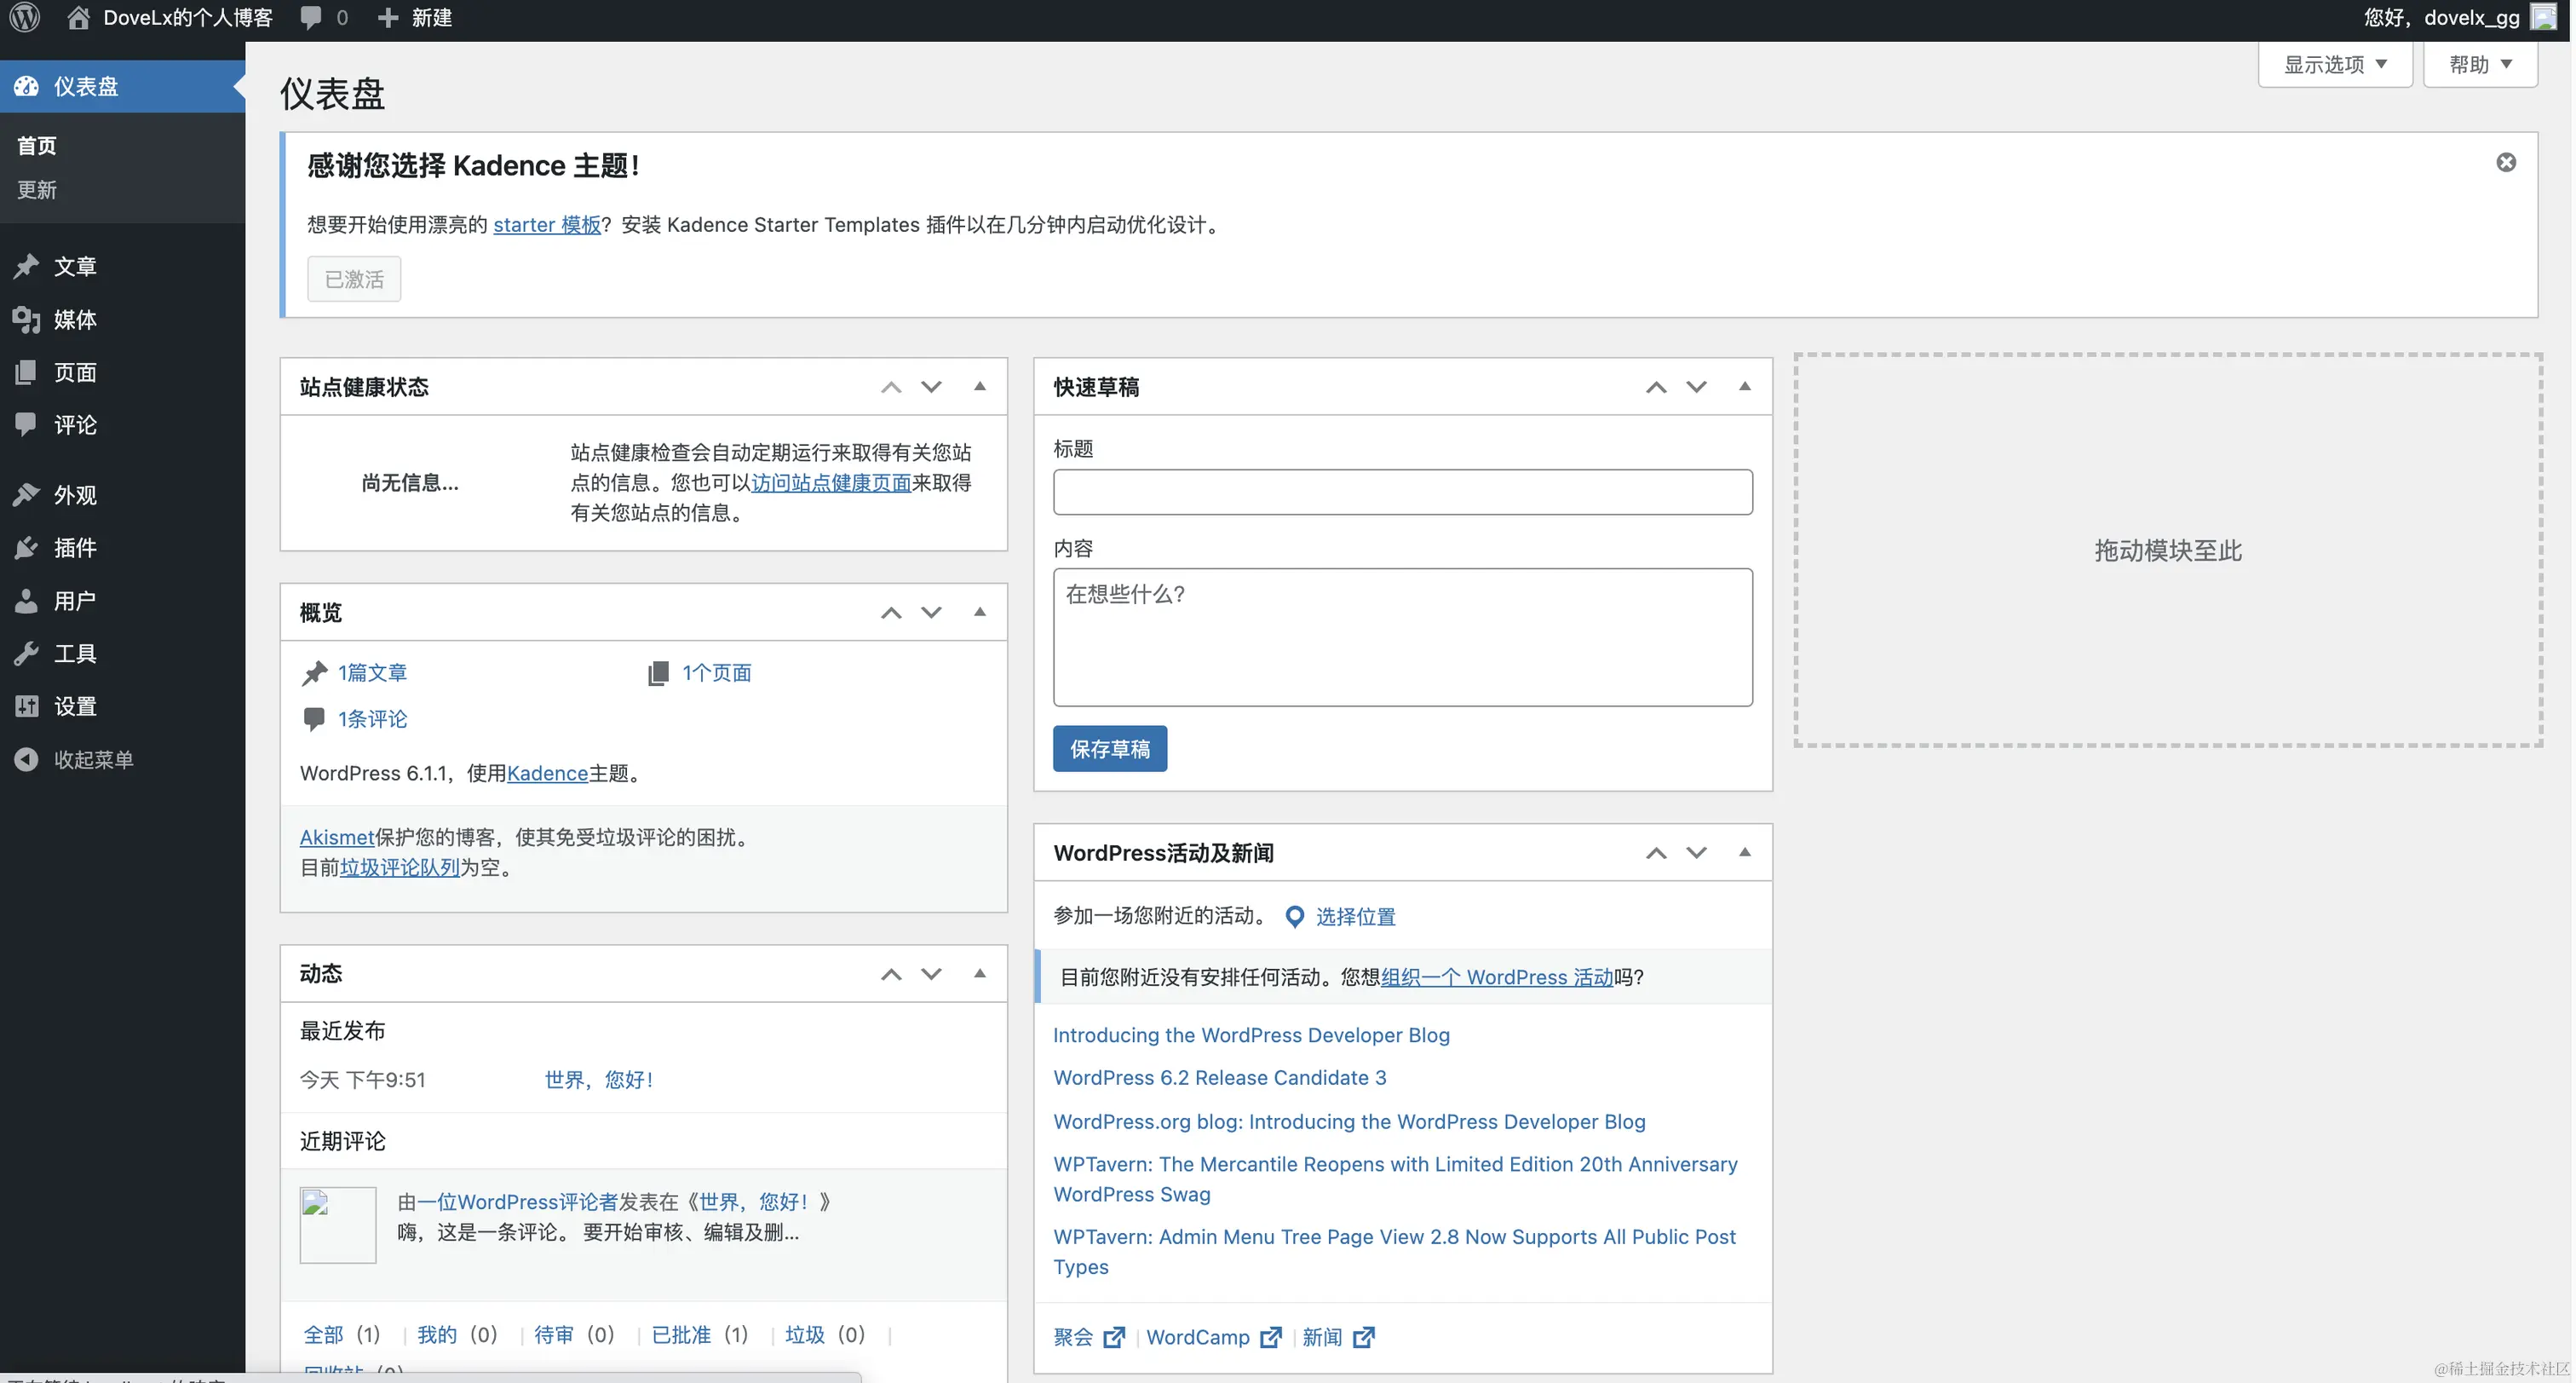The width and height of the screenshot is (2576, 1383).
Task: Open the 更新 submenu item
Action: 36,190
